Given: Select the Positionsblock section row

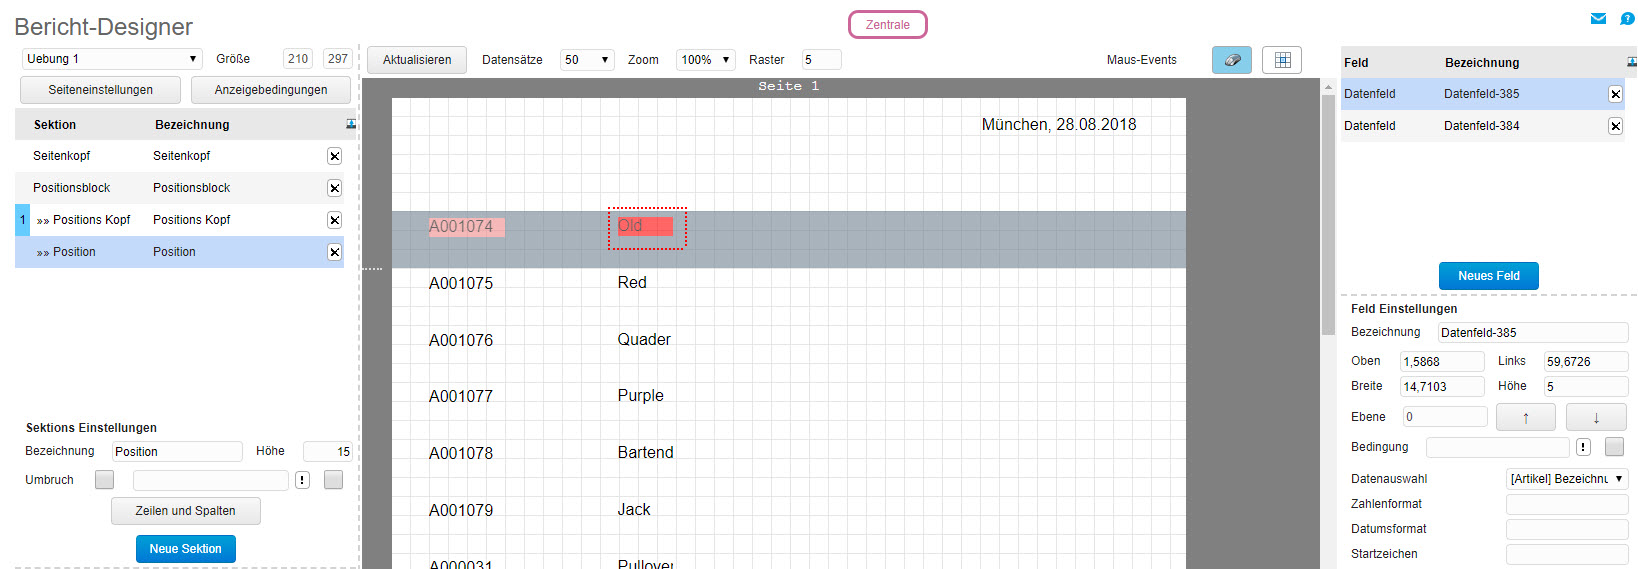Looking at the screenshot, I should tap(180, 188).
